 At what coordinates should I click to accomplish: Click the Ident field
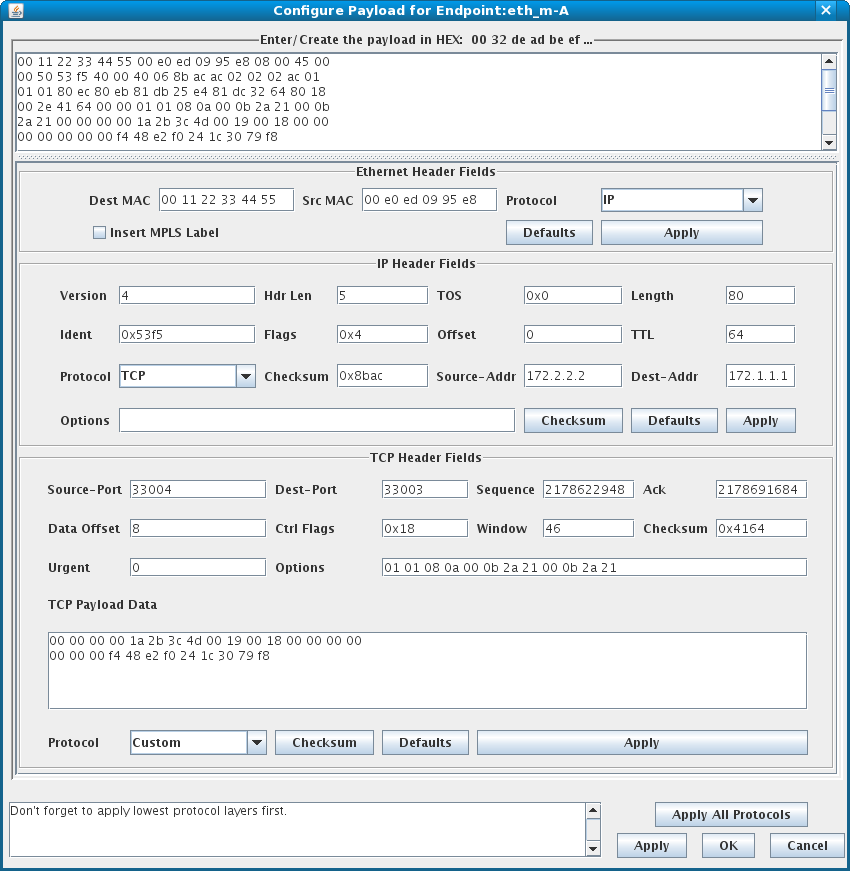tap(187, 334)
